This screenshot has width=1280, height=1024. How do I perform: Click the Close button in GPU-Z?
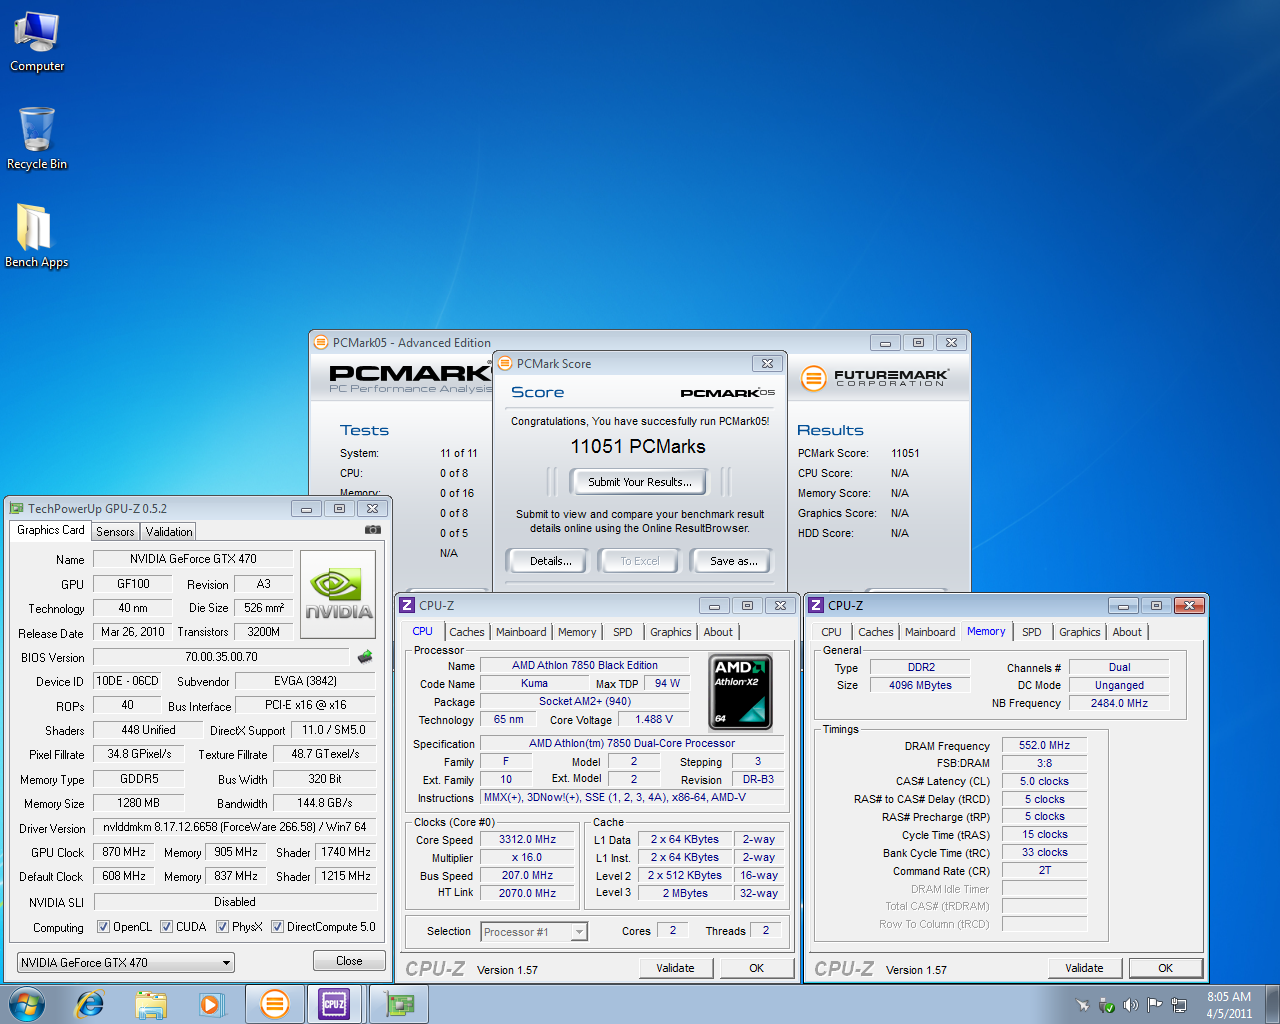(349, 961)
